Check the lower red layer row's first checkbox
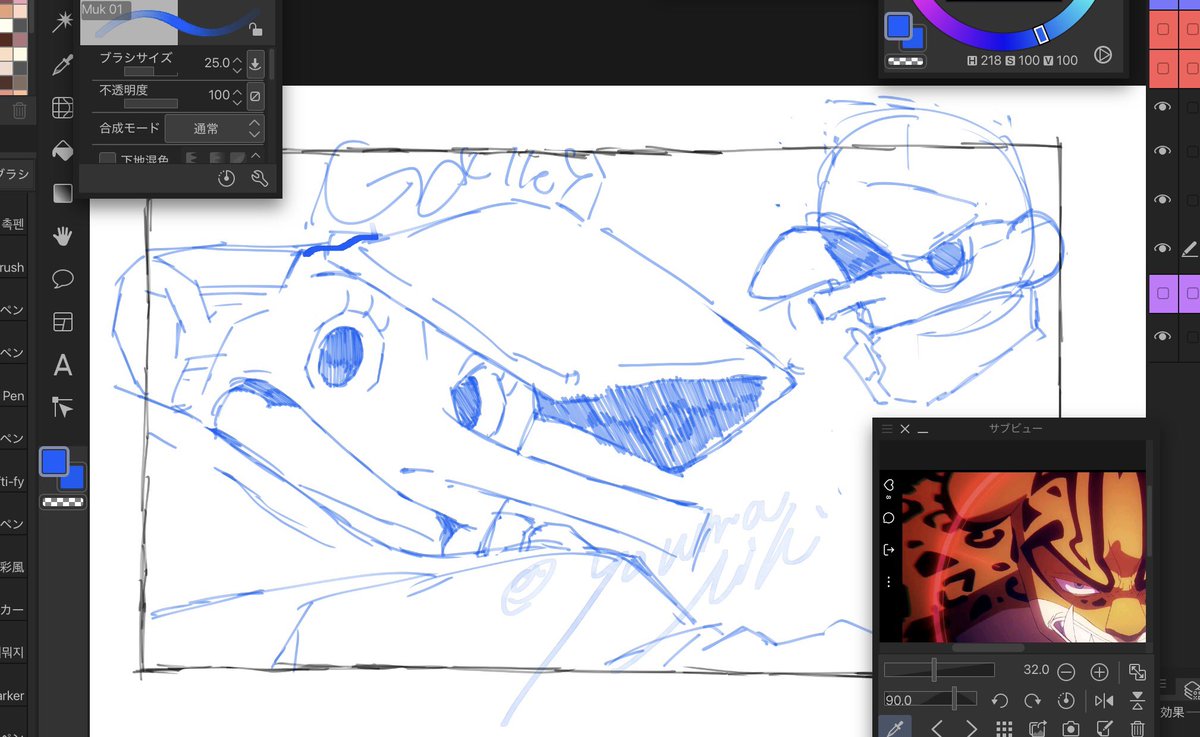1200x737 pixels. pyautogui.click(x=1163, y=68)
